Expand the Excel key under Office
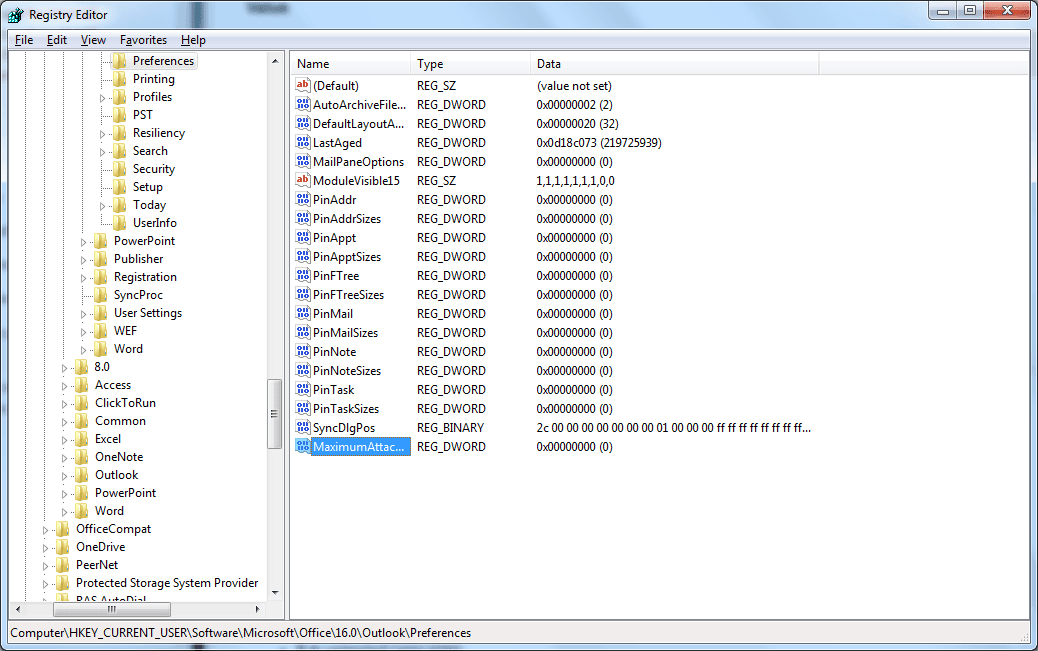The image size is (1038, 651). 64,440
